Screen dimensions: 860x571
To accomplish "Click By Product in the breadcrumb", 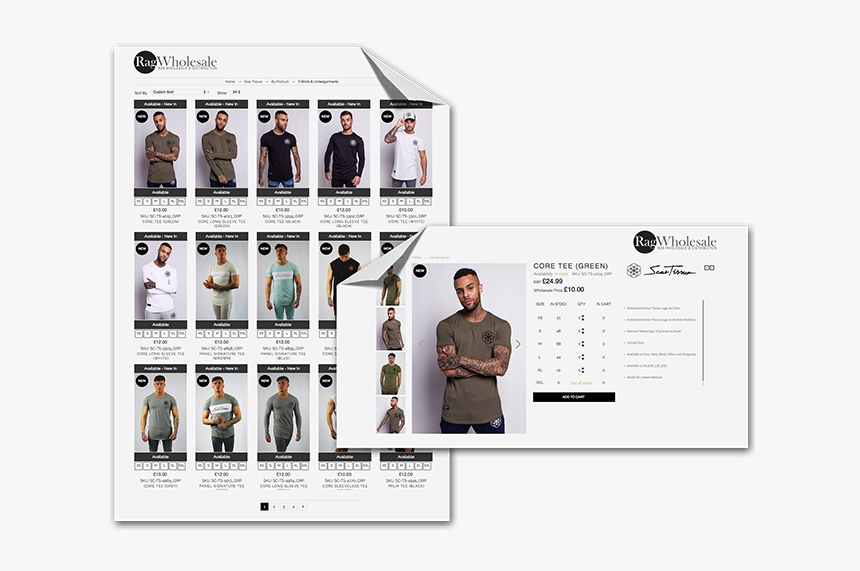I will pyautogui.click(x=280, y=82).
